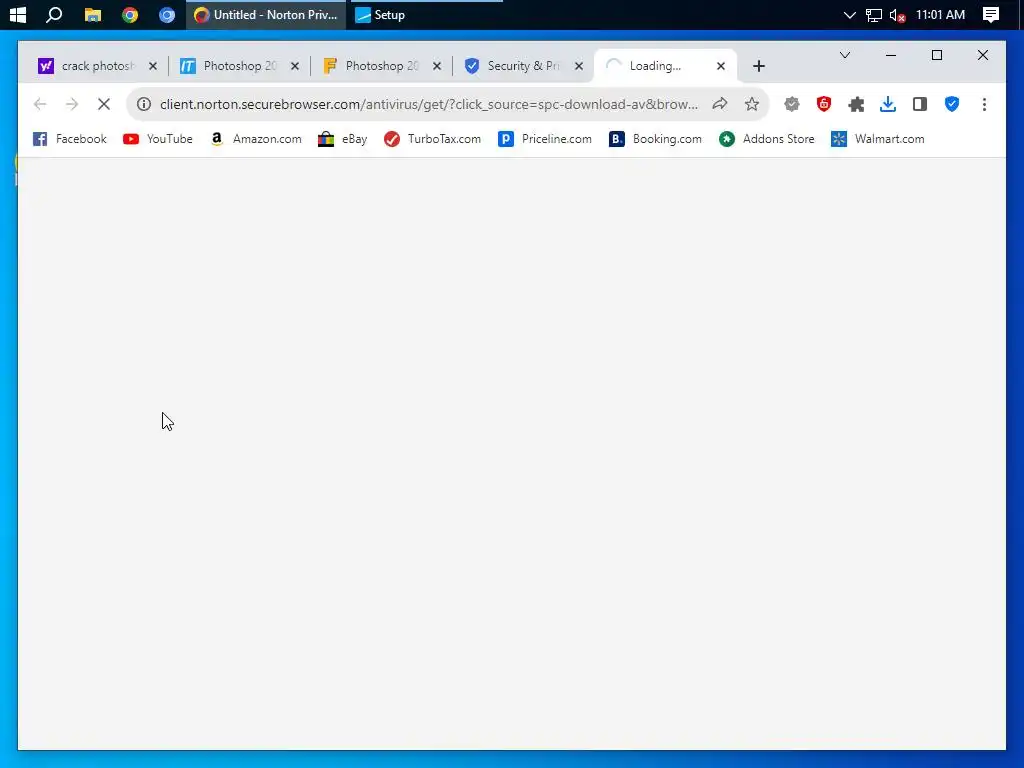Stop loading the current page

point(104,104)
